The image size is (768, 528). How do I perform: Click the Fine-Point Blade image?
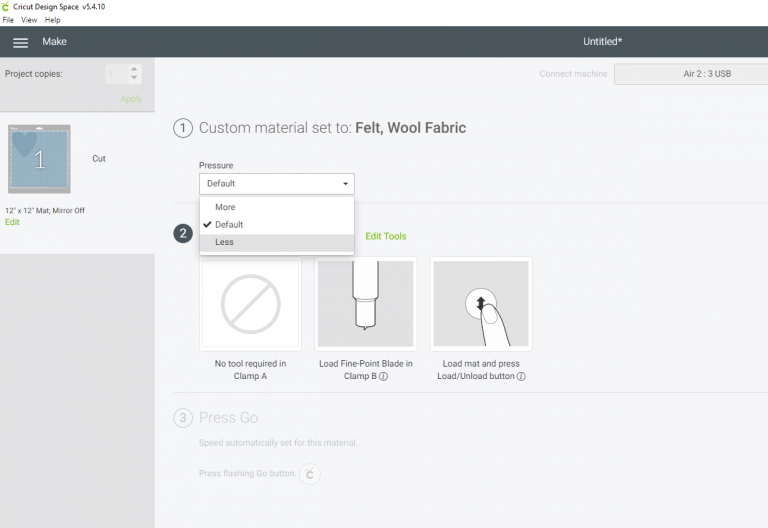[365, 304]
